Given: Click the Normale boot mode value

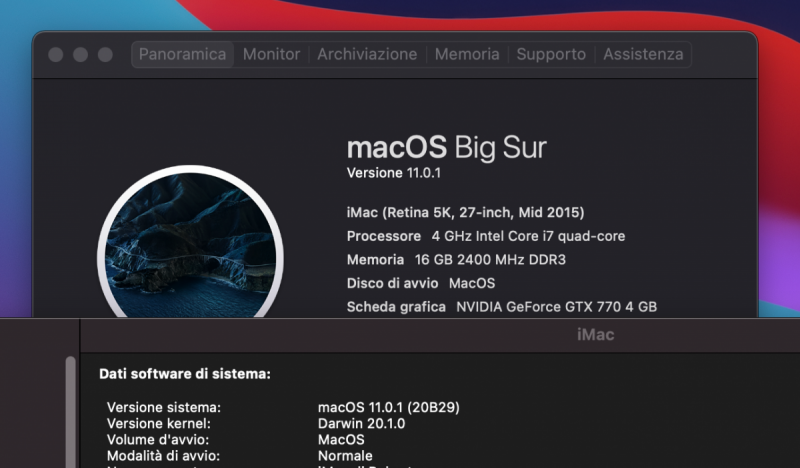Looking at the screenshot, I should click(345, 456).
